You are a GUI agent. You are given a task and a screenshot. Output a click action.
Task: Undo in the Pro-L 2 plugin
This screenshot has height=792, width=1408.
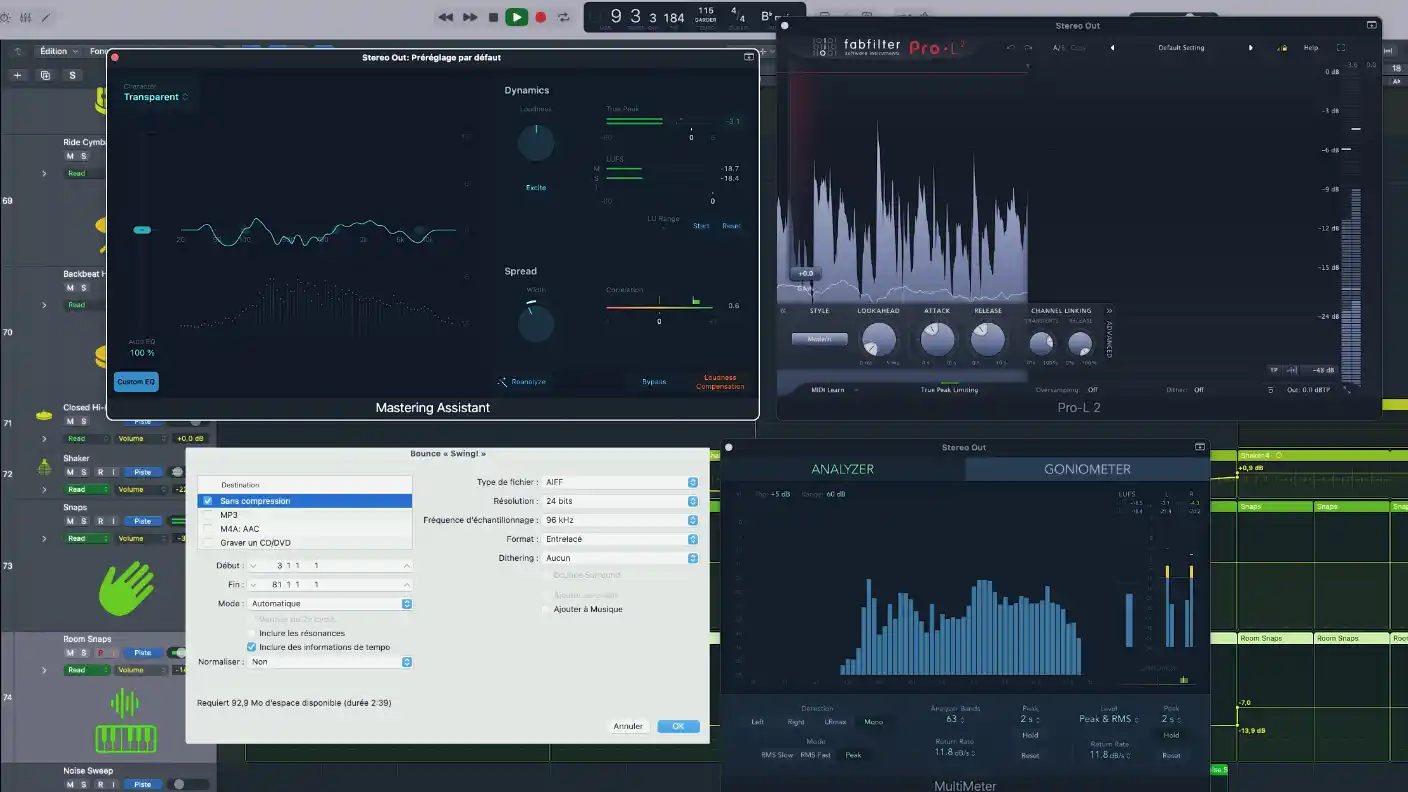click(1010, 48)
